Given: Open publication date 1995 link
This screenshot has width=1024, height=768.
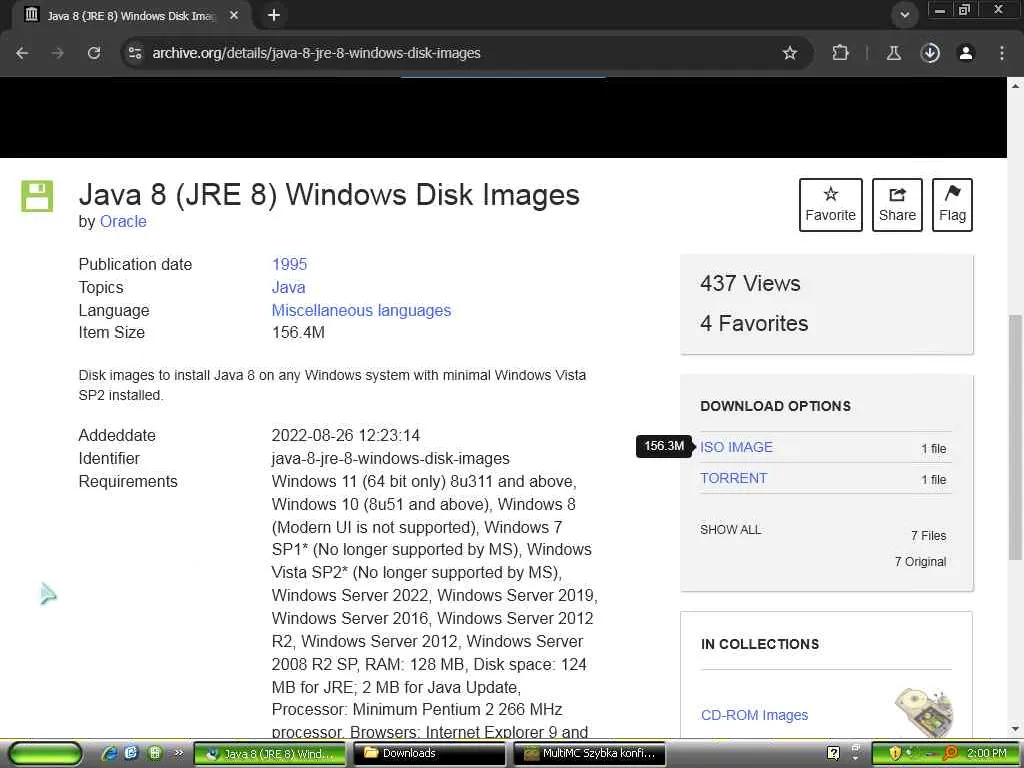Looking at the screenshot, I should point(289,264).
